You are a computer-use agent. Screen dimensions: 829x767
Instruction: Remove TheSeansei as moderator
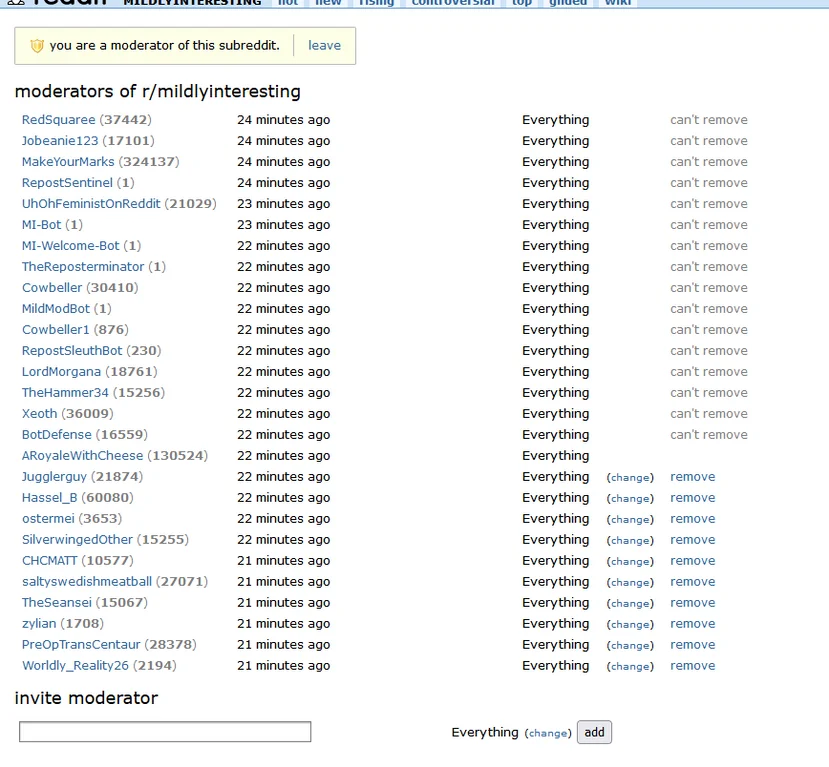click(x=693, y=603)
